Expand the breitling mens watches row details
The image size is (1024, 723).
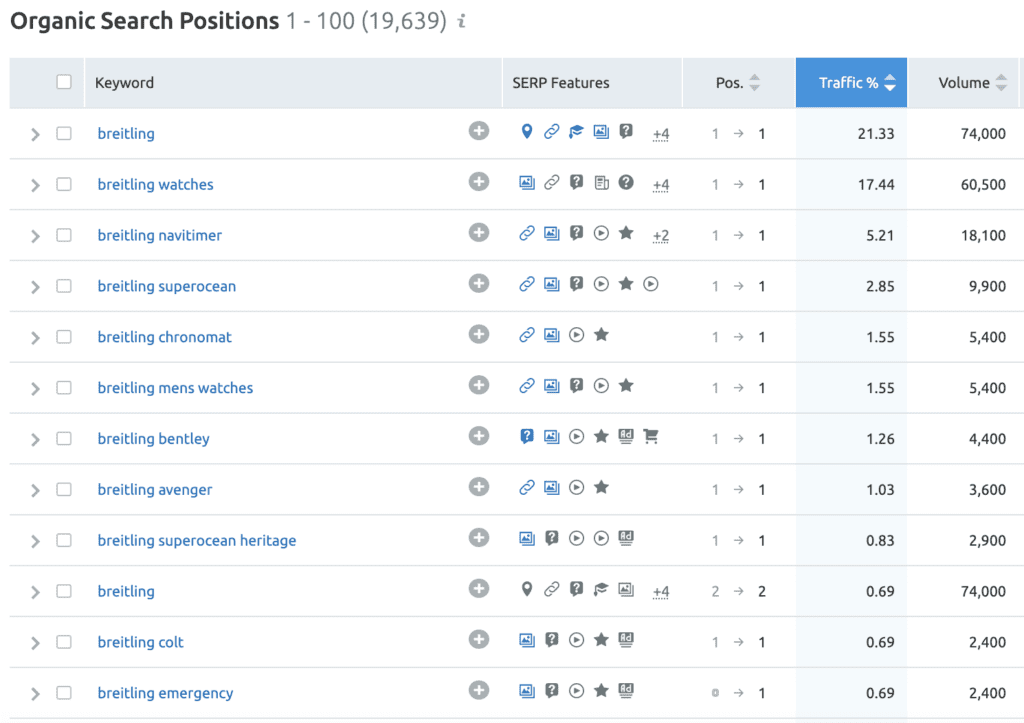click(35, 389)
